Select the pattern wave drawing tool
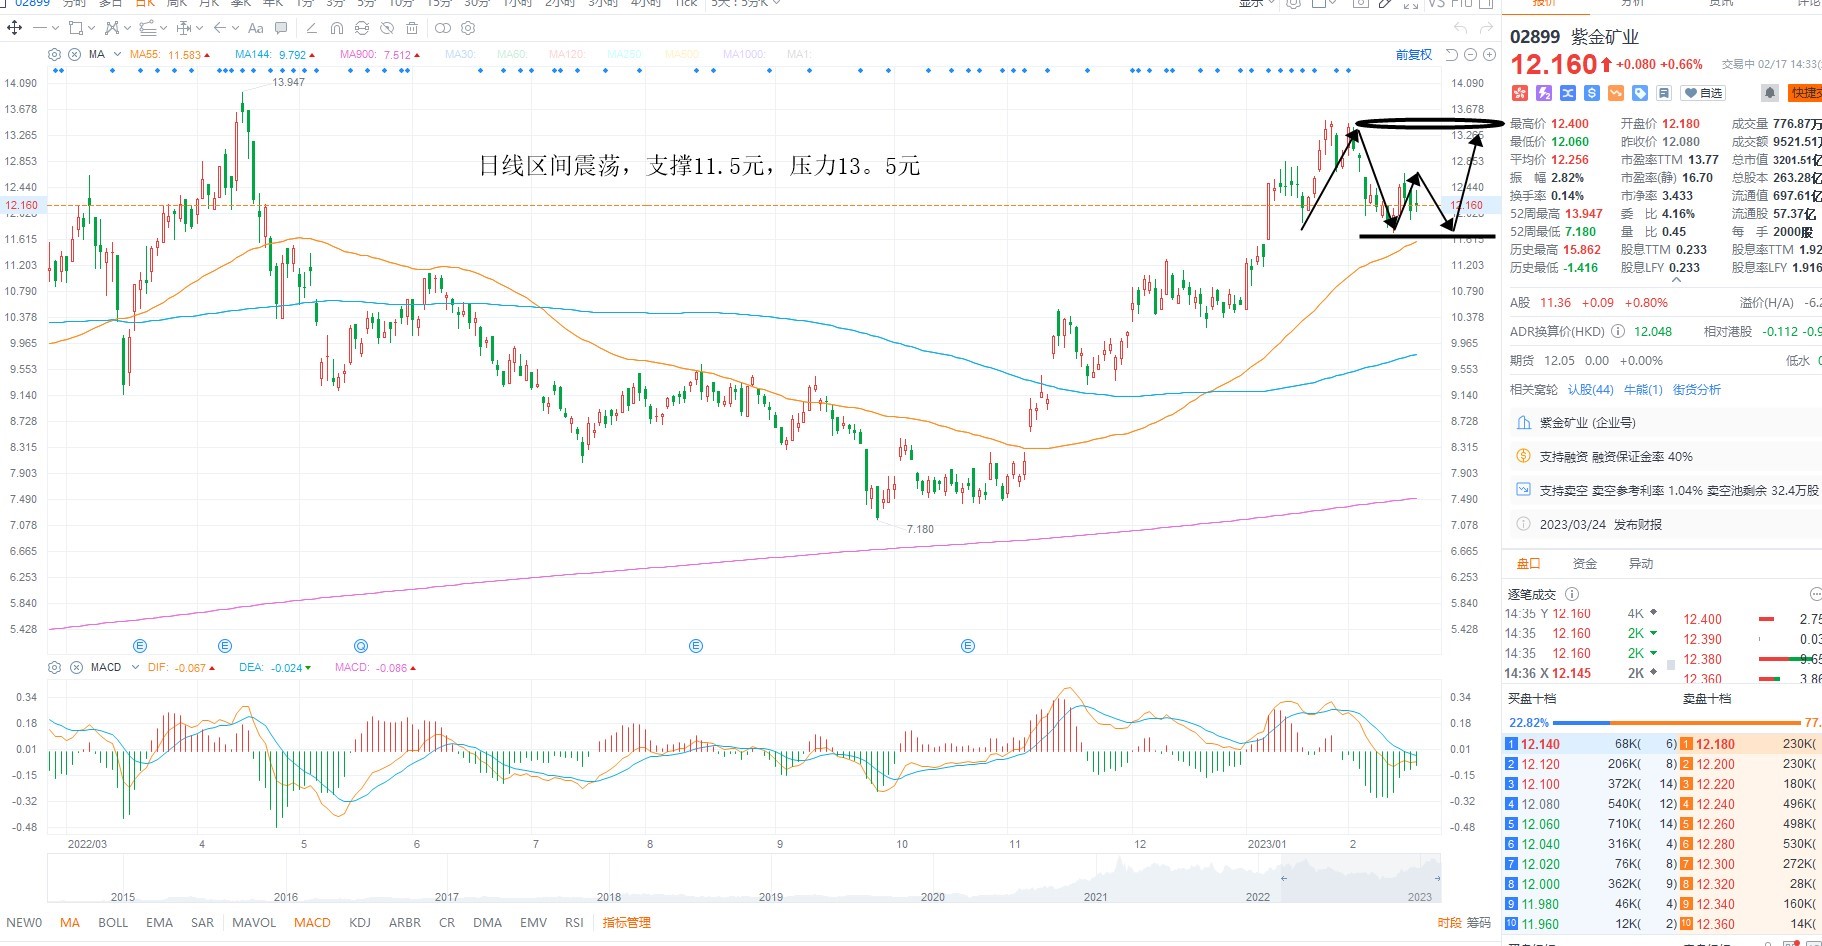 click(x=111, y=27)
